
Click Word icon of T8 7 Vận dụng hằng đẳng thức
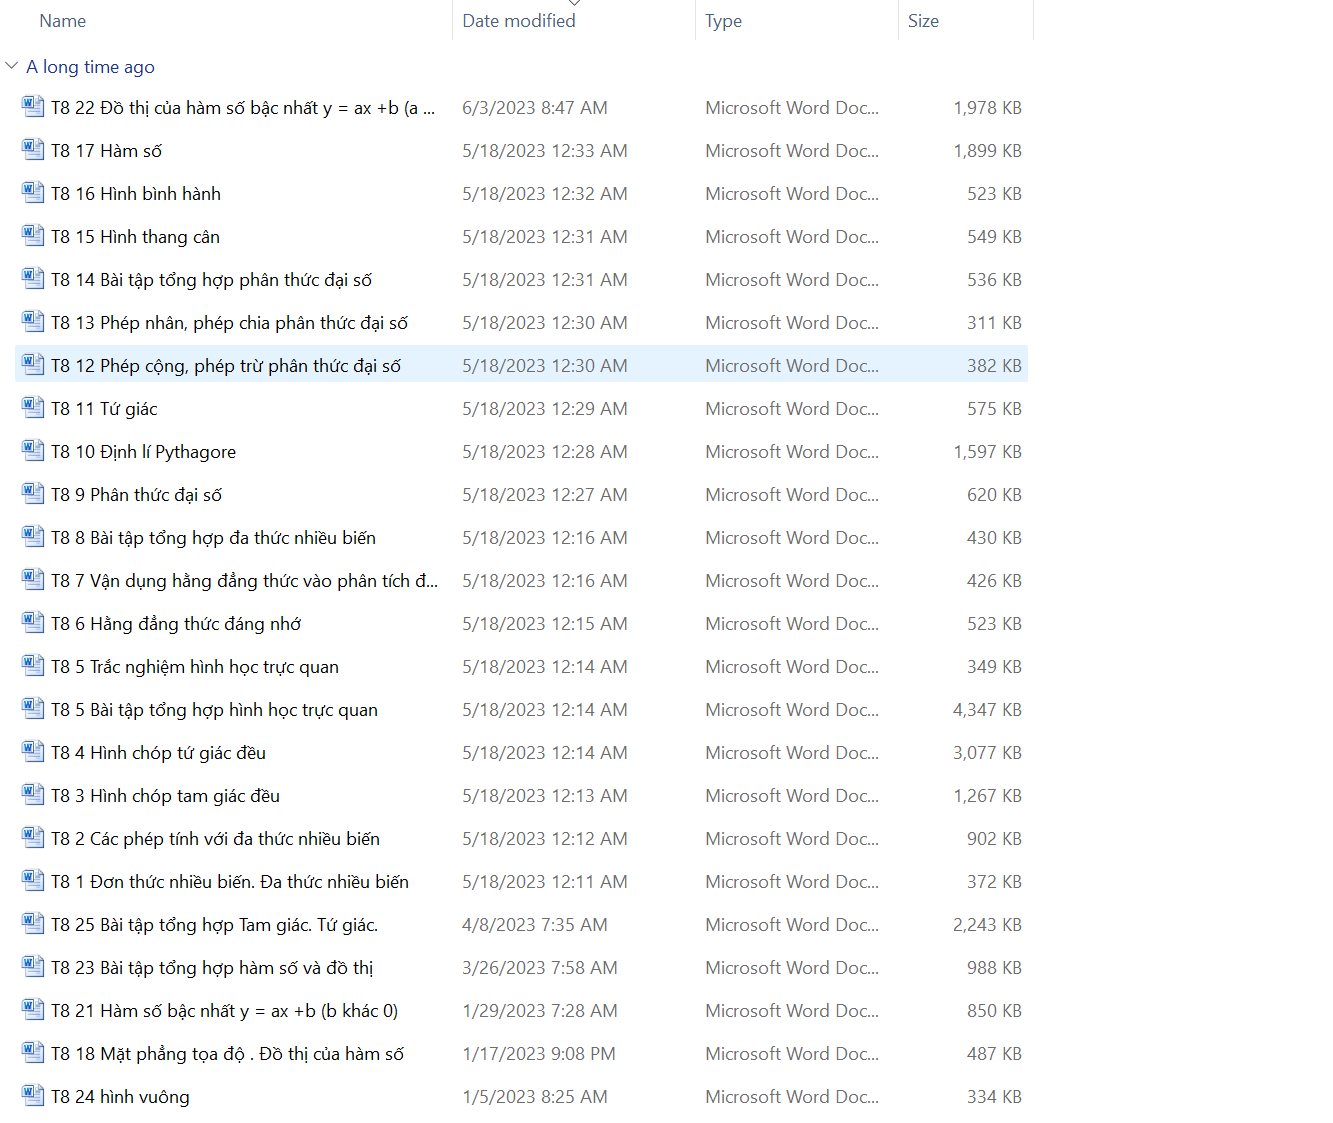33,579
